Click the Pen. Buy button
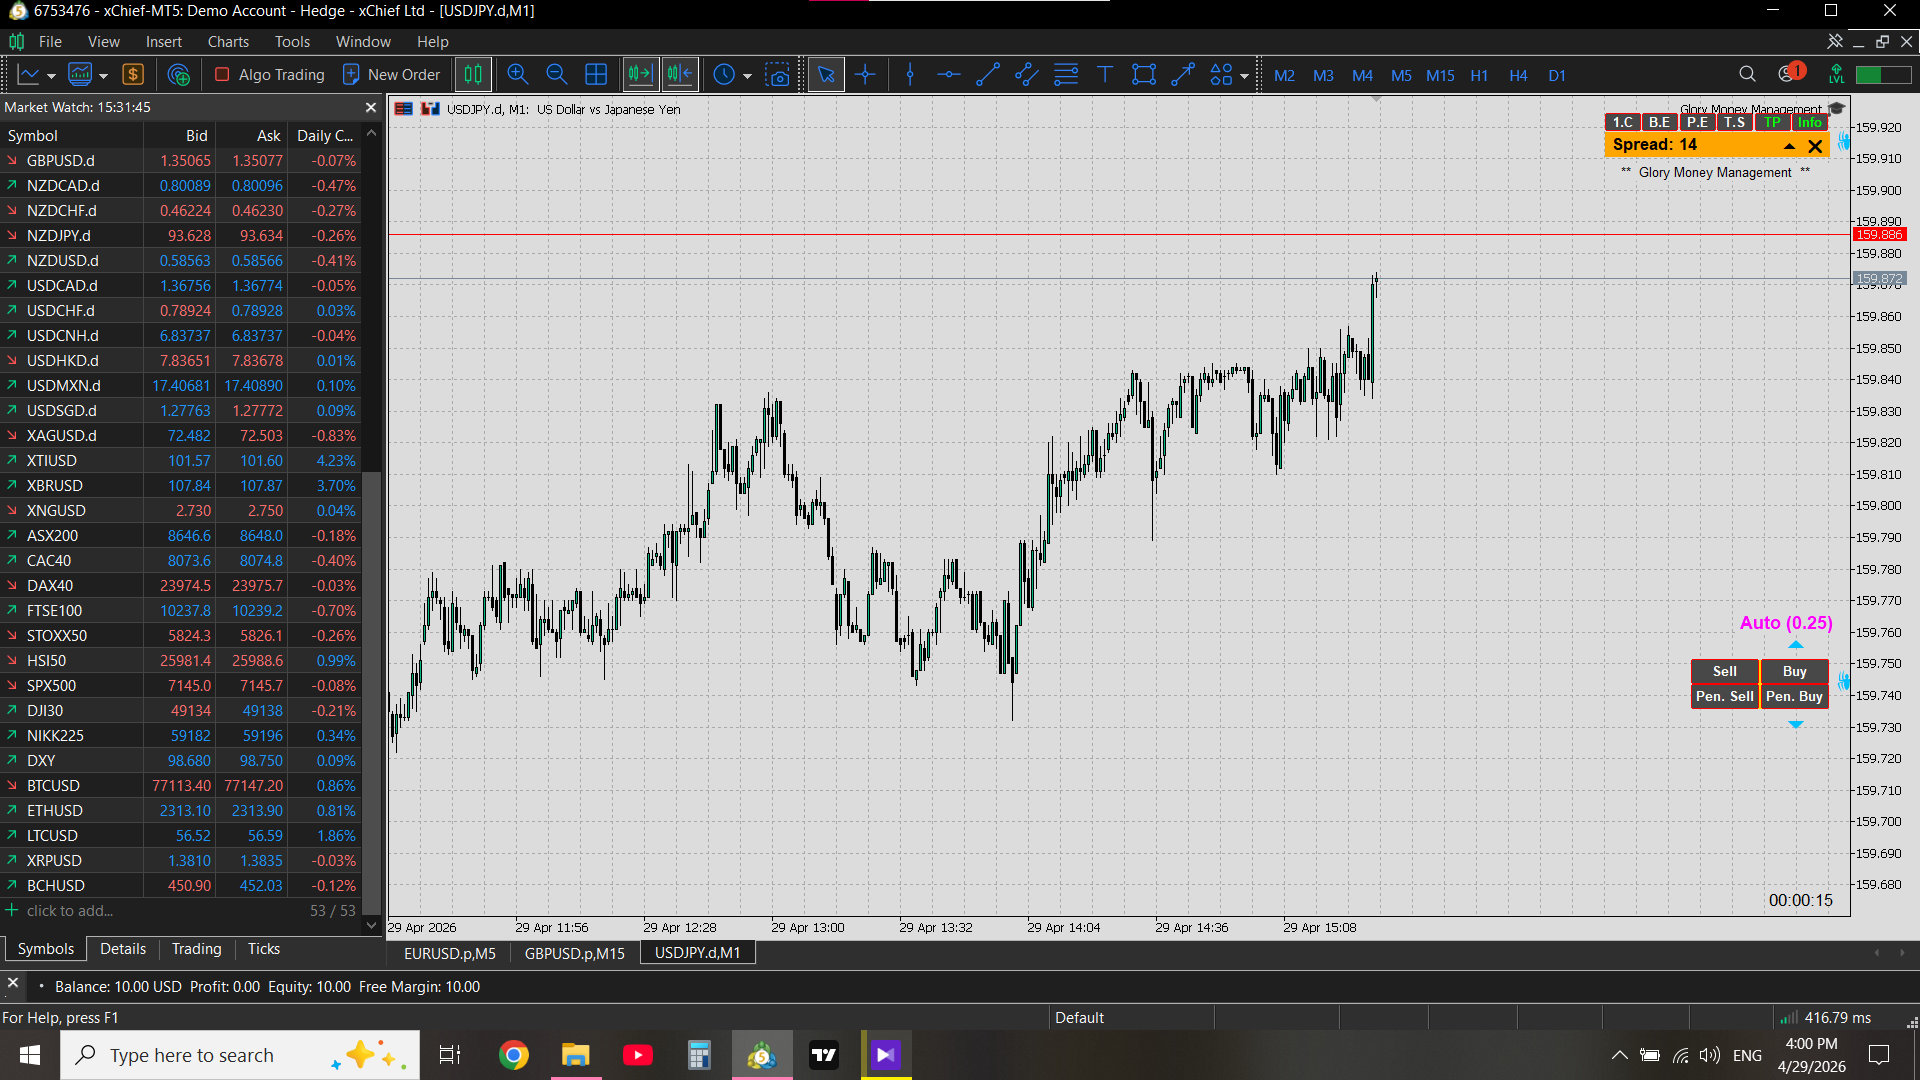Viewport: 1920px width, 1080px height. 1795,697
